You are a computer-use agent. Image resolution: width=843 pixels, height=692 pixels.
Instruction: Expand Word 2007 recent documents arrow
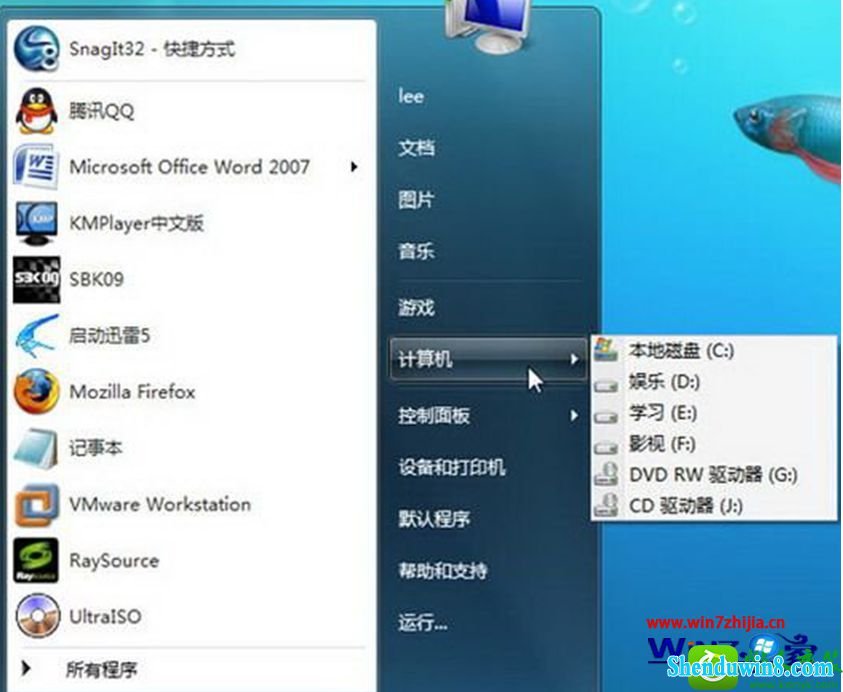coord(354,167)
